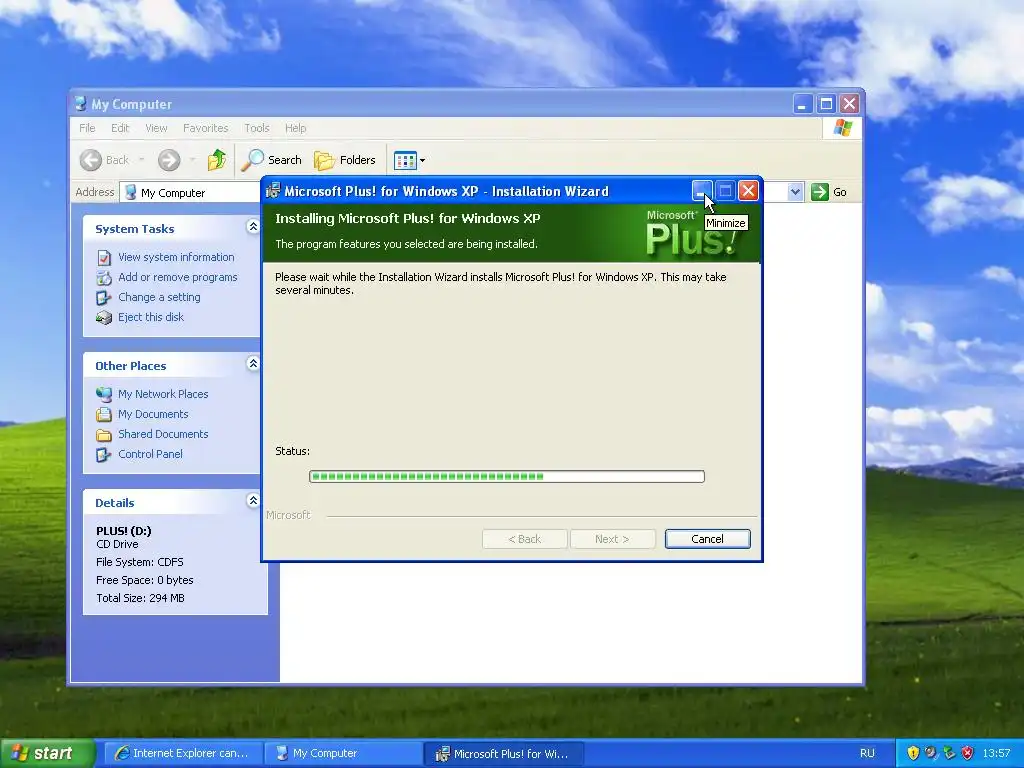Click the installation progress bar
Screen dimensions: 1024x768
pos(507,476)
